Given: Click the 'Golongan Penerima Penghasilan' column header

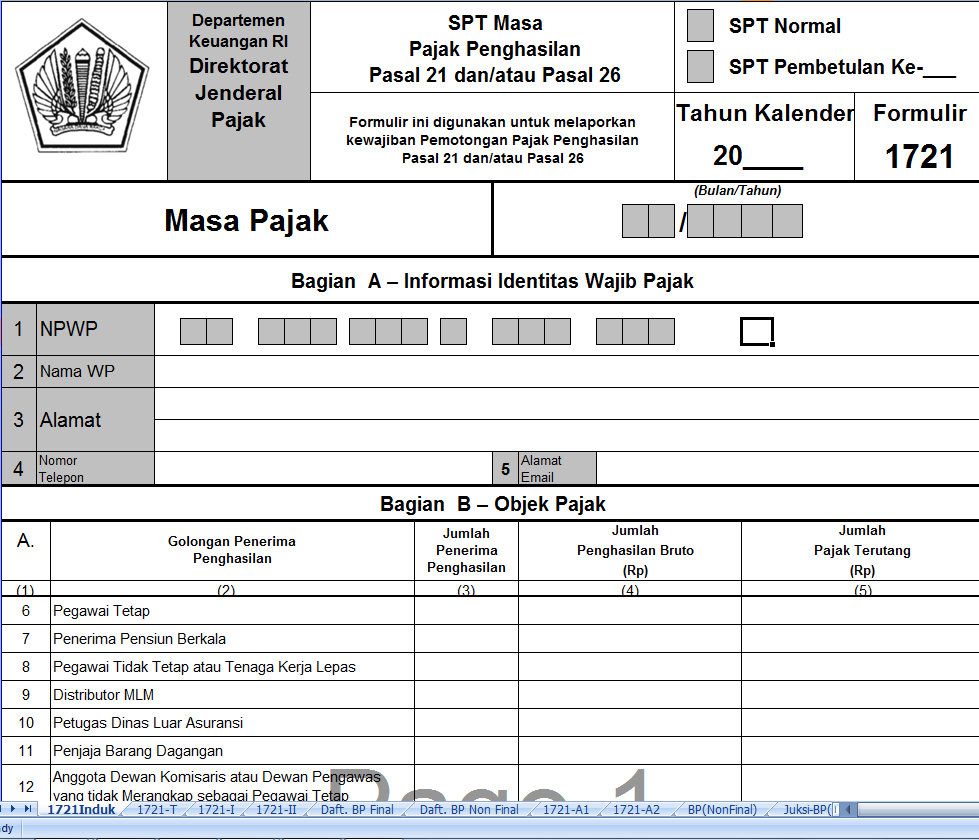Looking at the screenshot, I should tap(232, 550).
